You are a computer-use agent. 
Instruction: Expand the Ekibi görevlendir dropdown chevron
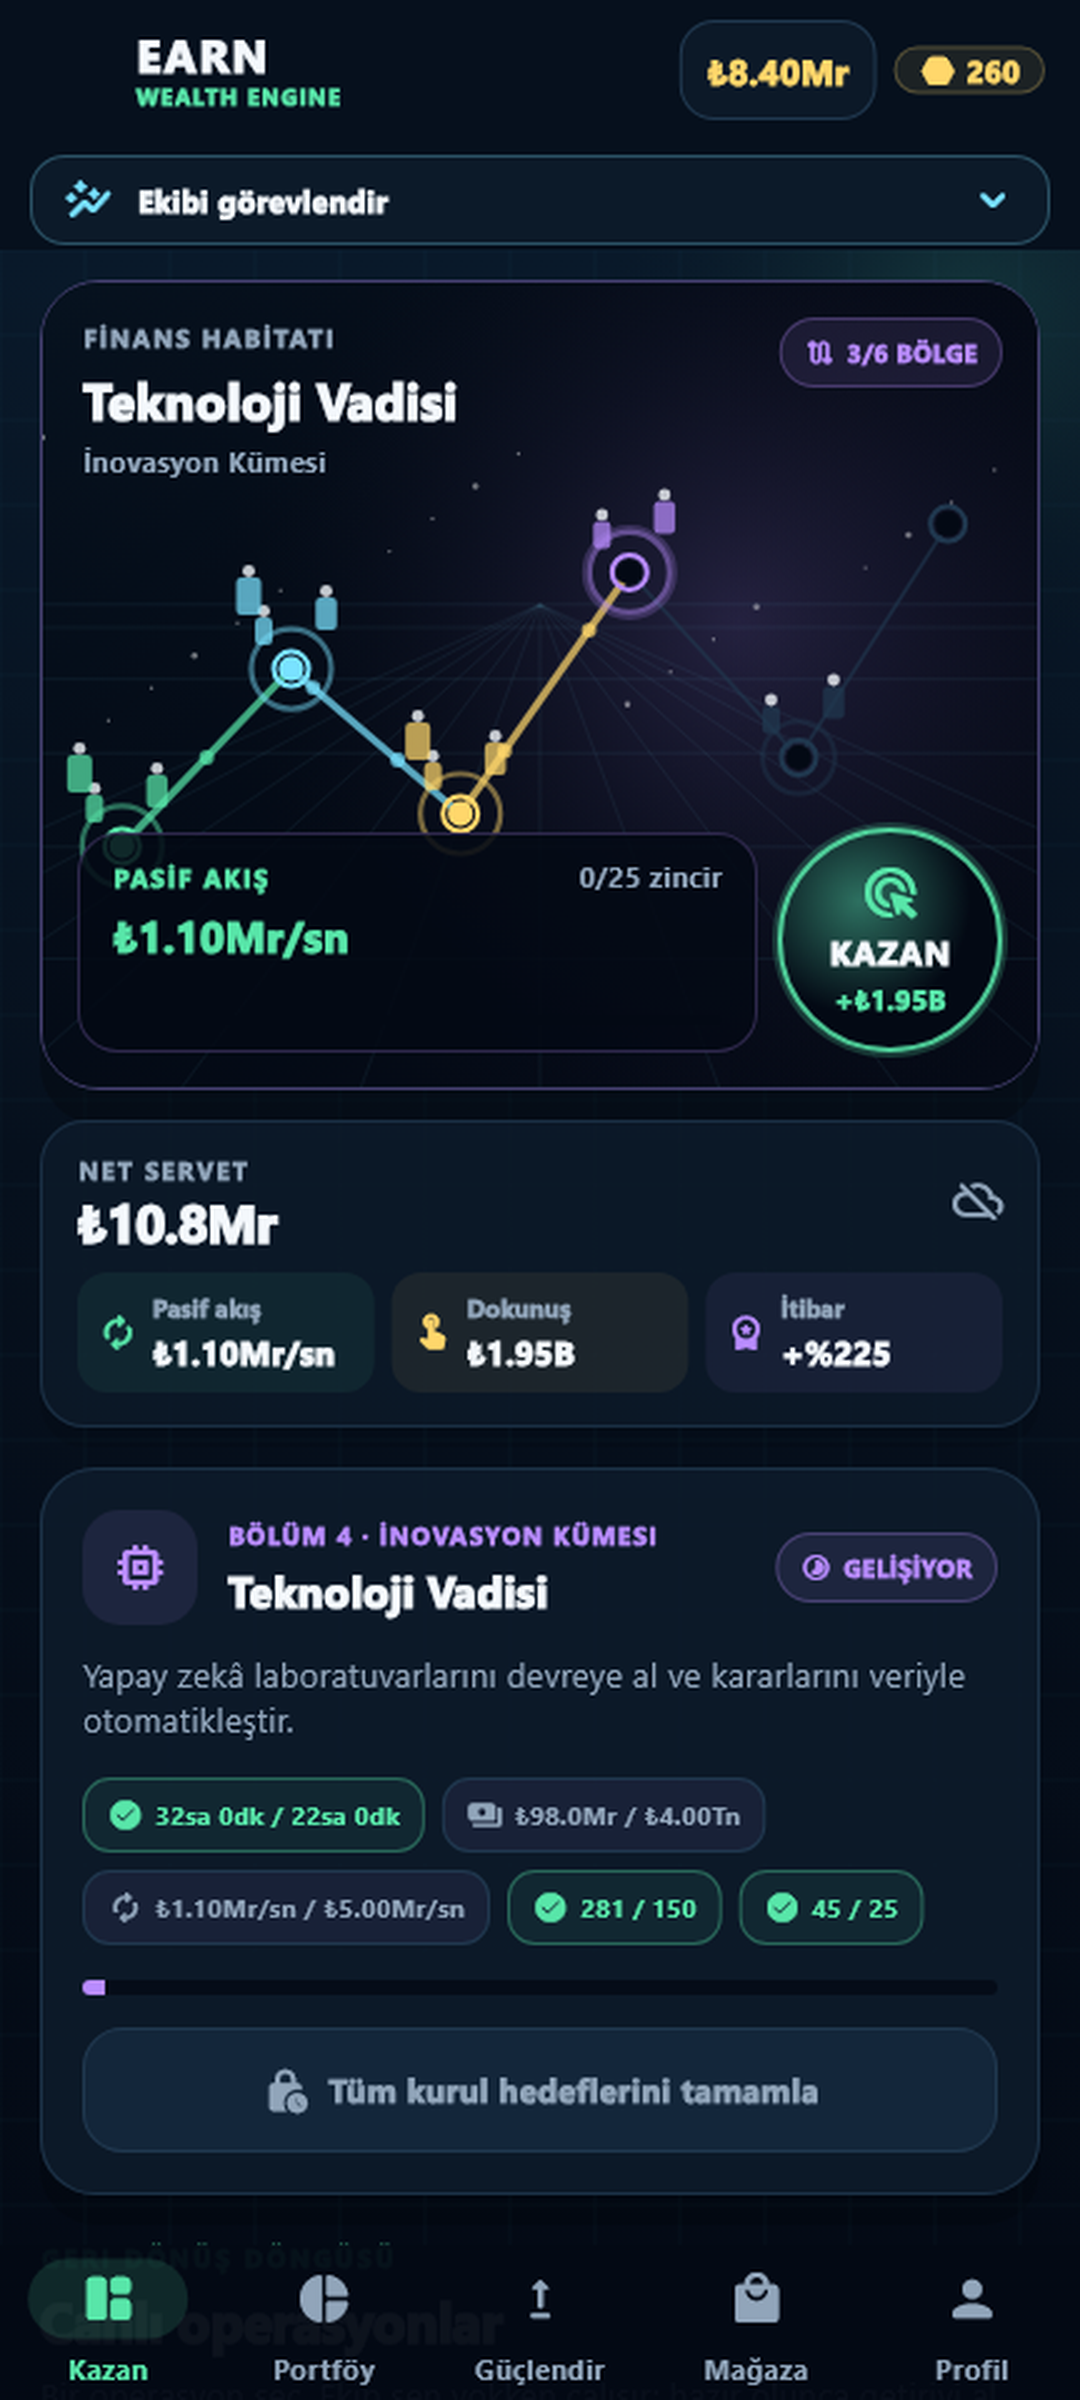(x=992, y=200)
